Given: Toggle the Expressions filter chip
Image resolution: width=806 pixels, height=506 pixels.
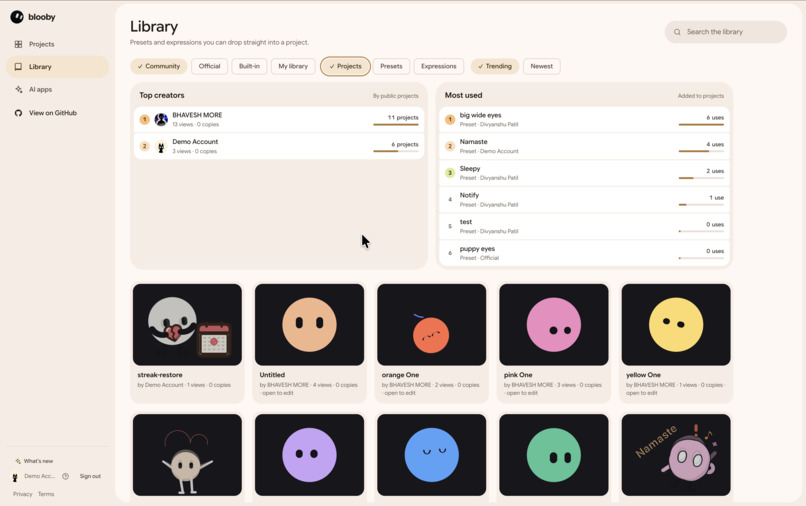Looking at the screenshot, I should click(438, 66).
